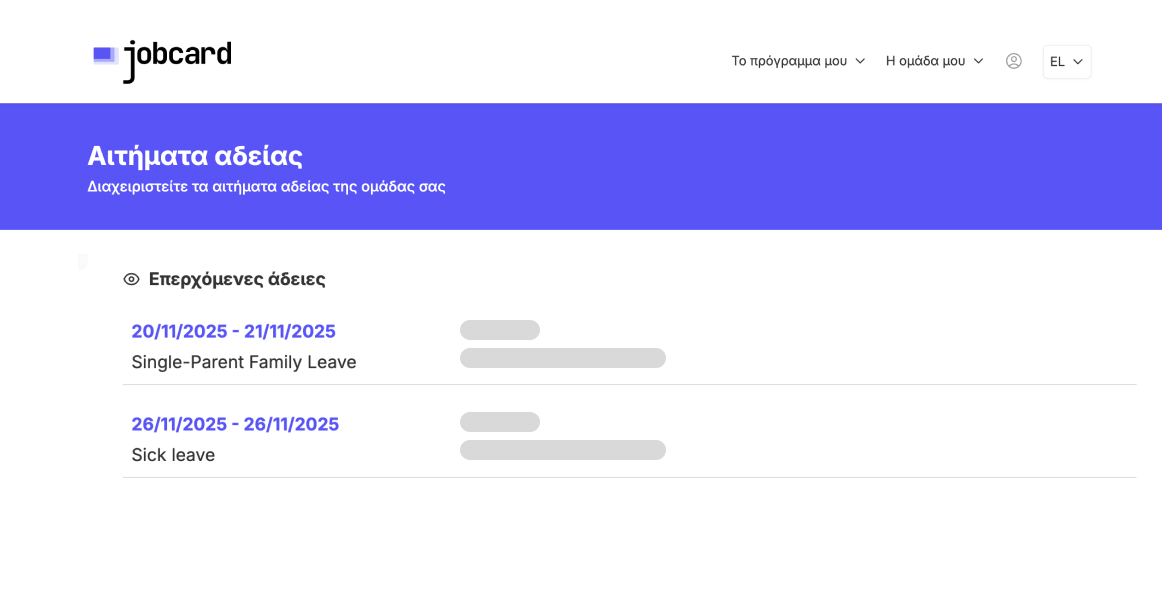Click the EL language label
Image resolution: width=1162 pixels, height=600 pixels.
tap(1057, 62)
